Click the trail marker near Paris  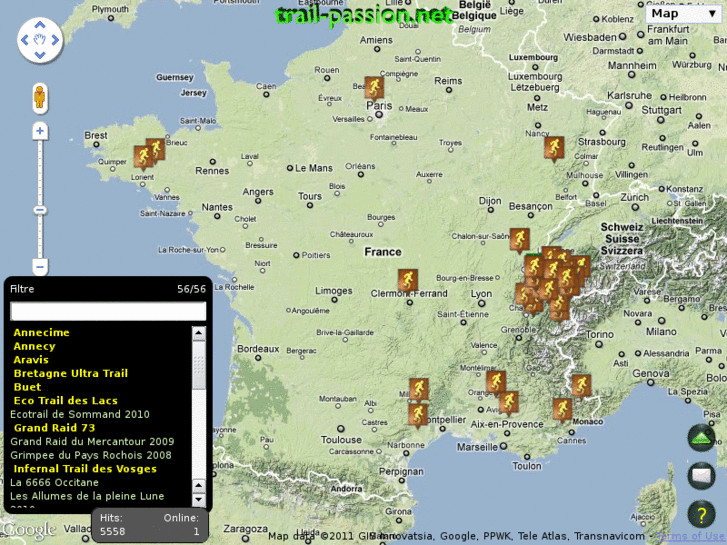(374, 88)
